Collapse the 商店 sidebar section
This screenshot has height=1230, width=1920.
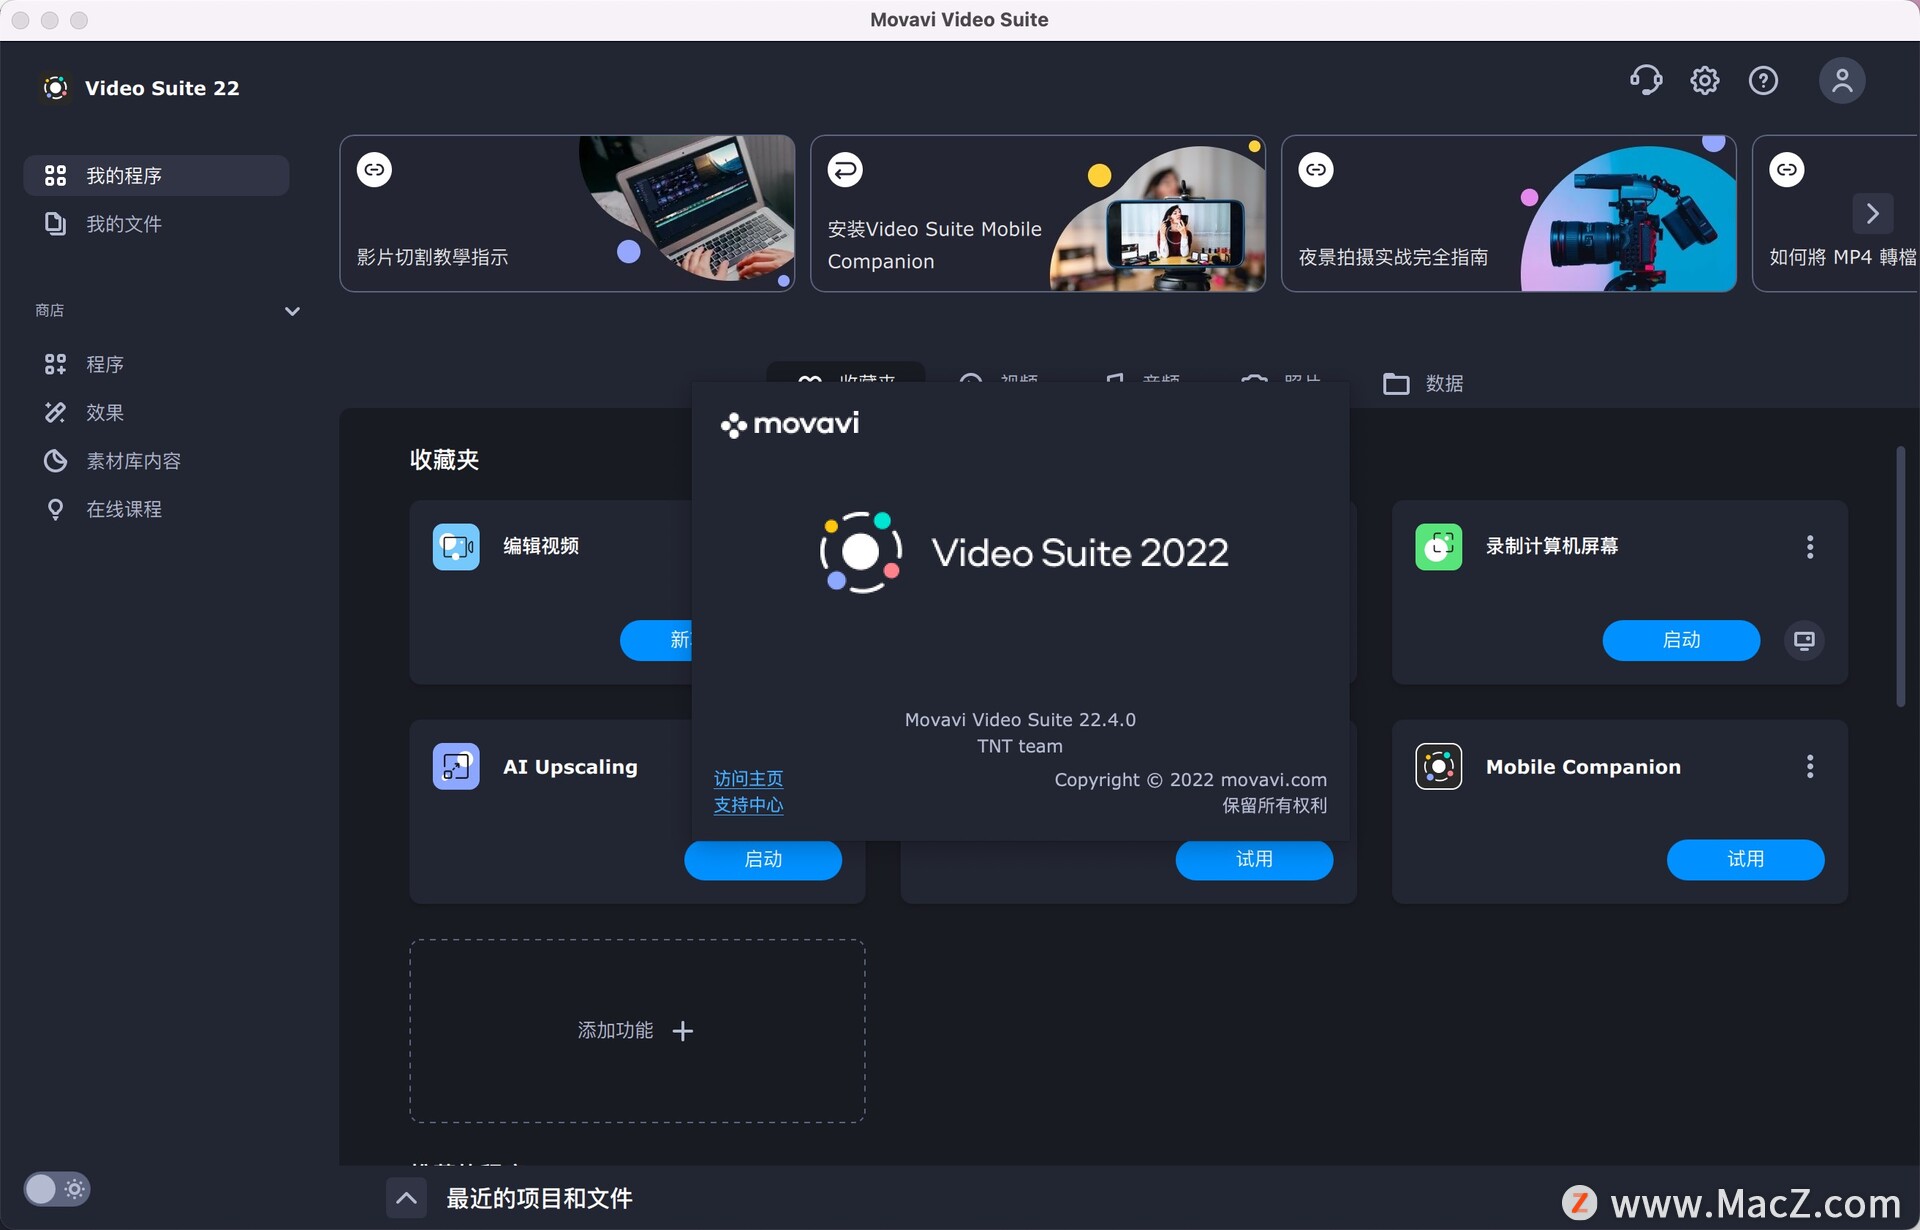click(292, 311)
